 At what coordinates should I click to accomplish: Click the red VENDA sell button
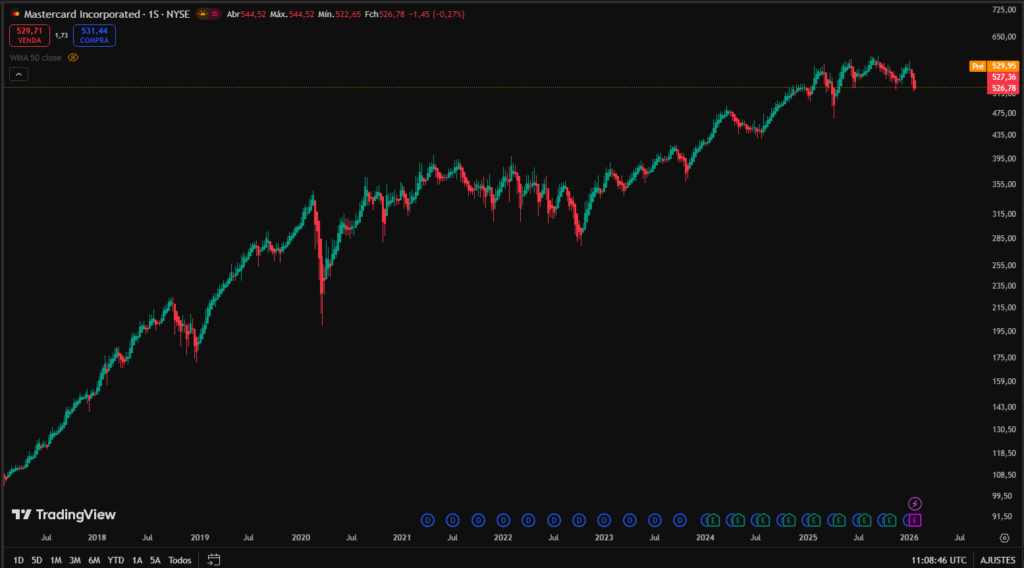click(x=28, y=35)
